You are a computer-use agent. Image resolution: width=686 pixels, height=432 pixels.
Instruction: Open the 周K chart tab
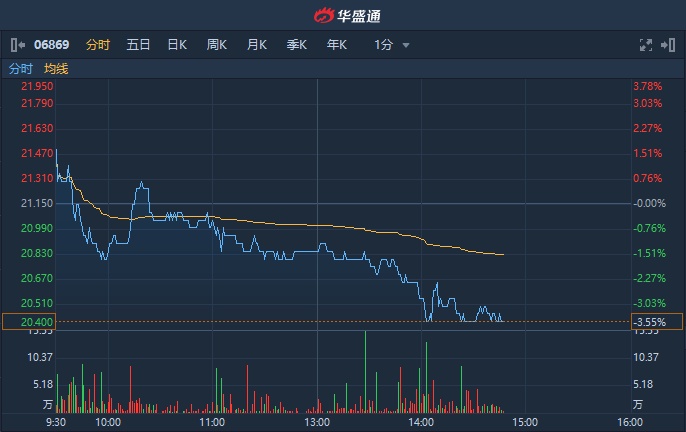(217, 45)
